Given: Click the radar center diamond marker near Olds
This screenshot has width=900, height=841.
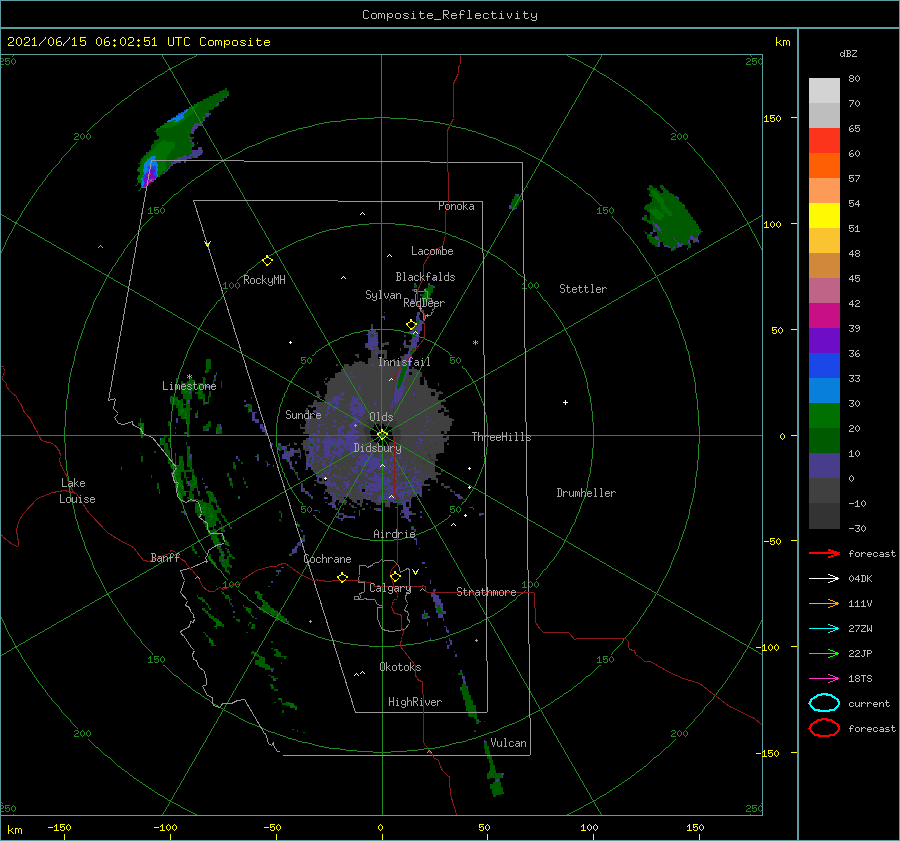Looking at the screenshot, I should pyautogui.click(x=382, y=435).
